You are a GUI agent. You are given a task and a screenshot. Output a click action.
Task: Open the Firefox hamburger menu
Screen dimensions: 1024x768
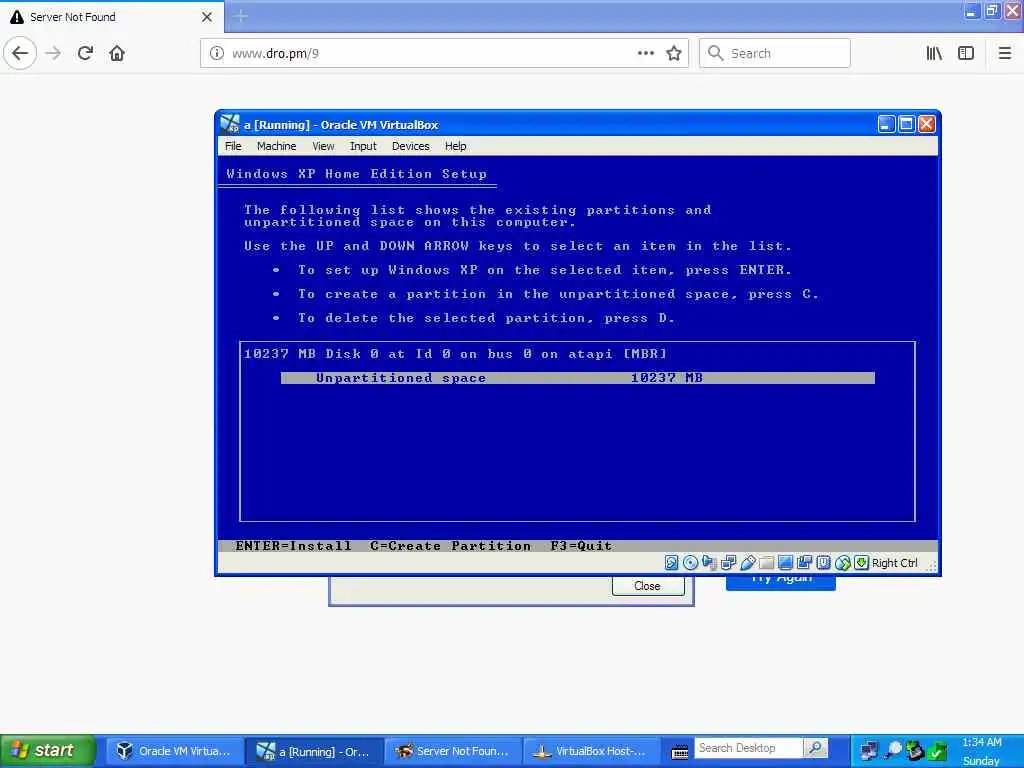pos(1005,53)
